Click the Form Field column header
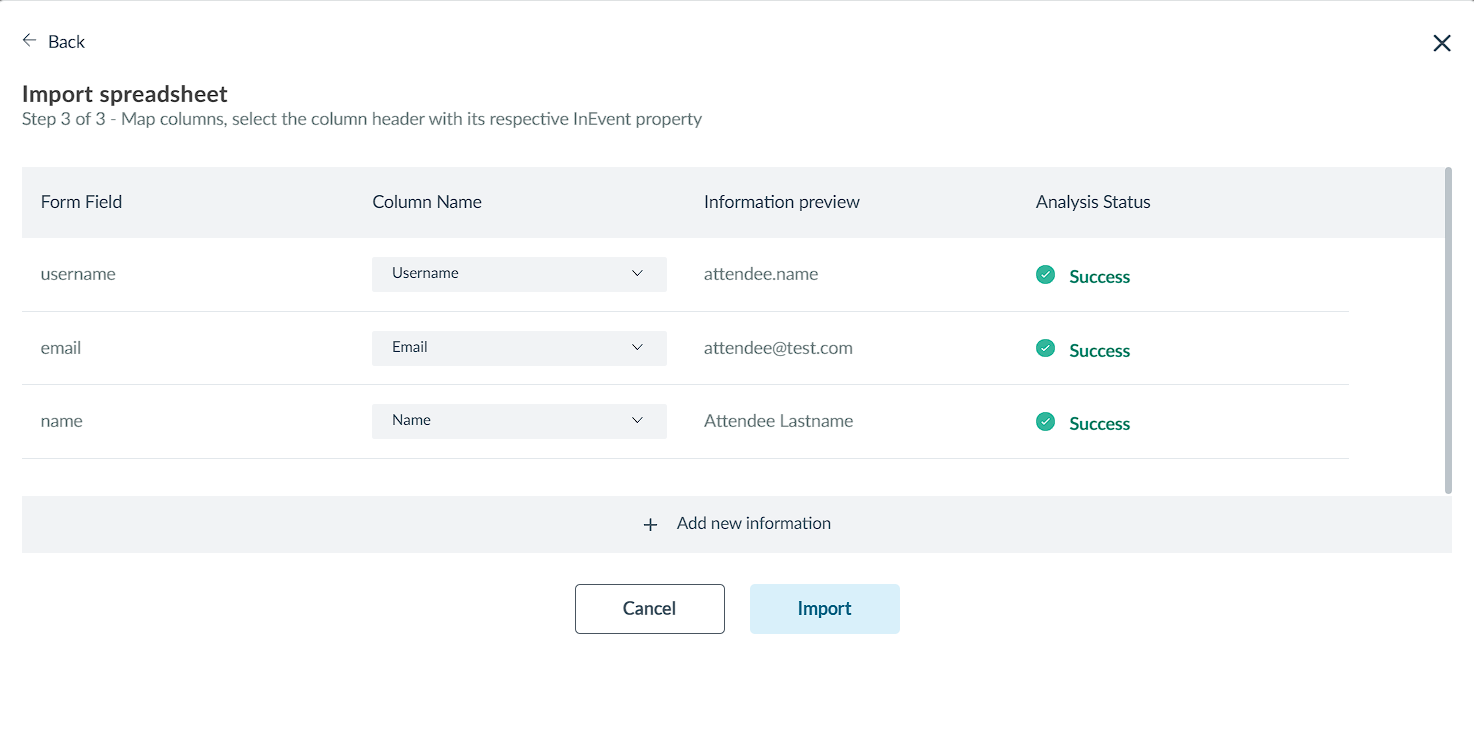1474x730 pixels. 81,202
